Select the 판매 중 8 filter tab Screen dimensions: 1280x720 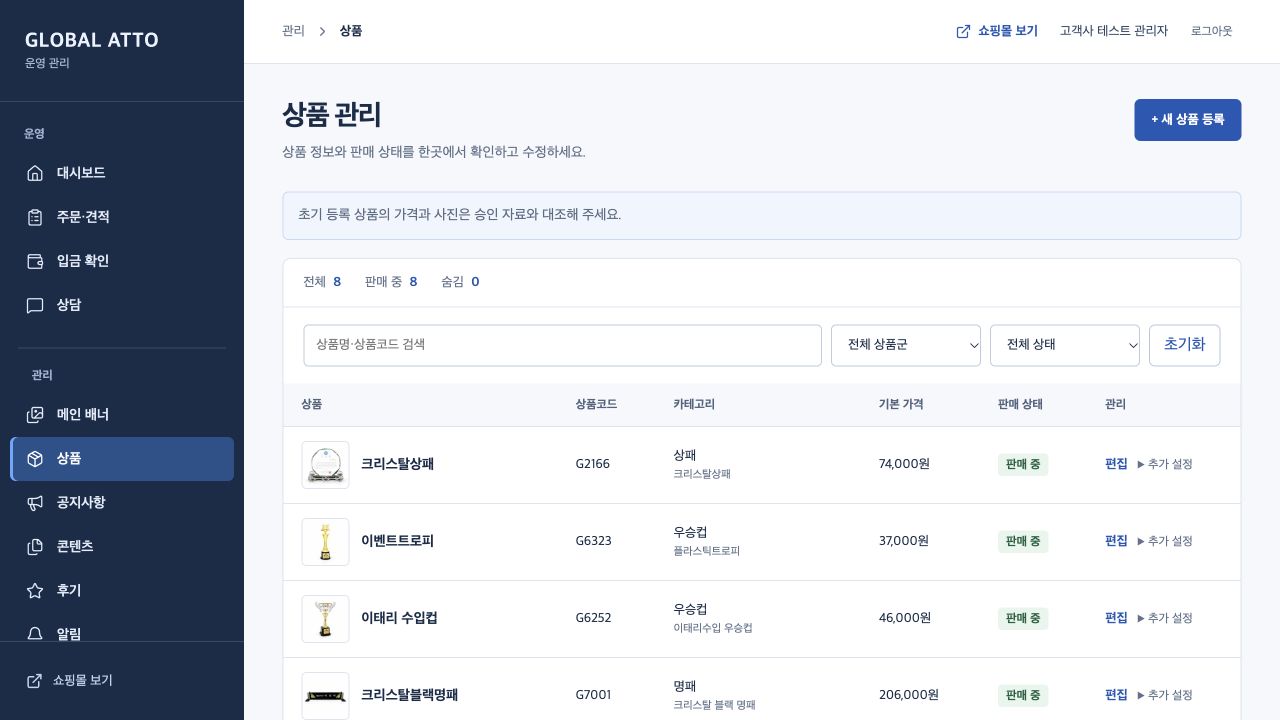[391, 282]
